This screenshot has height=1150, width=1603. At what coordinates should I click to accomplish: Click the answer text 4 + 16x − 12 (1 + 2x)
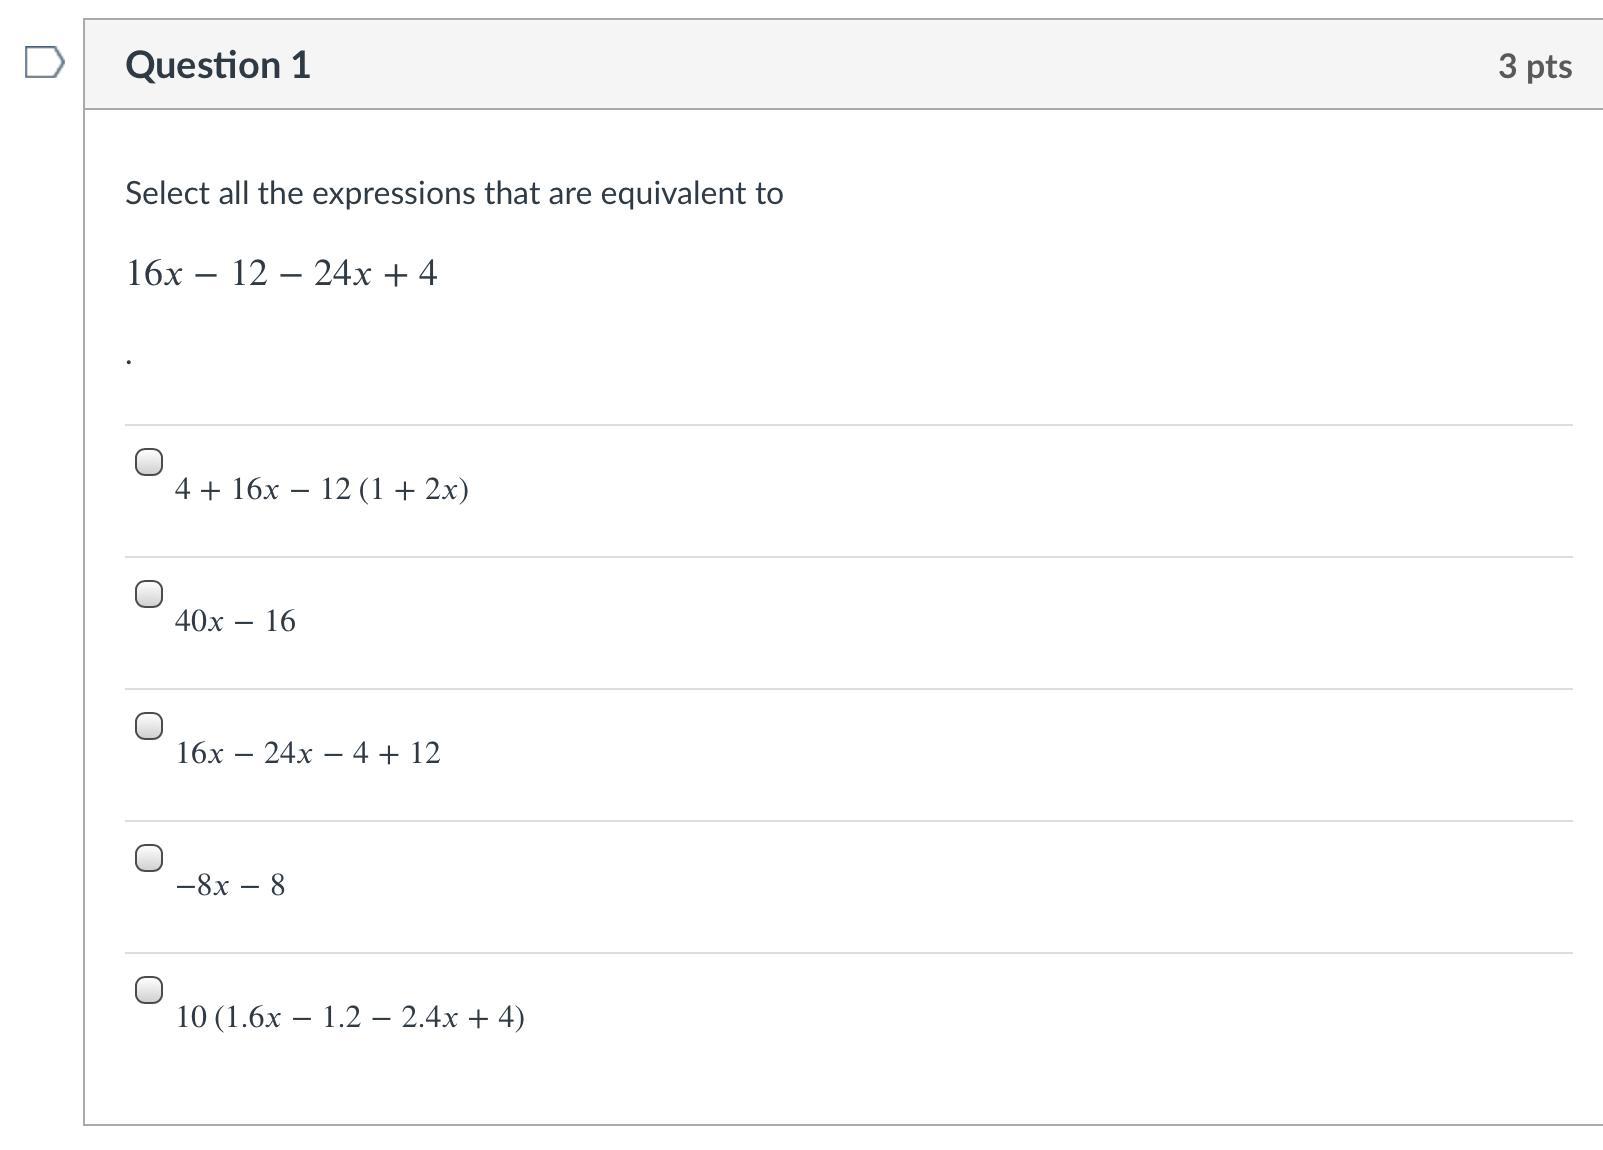coord(321,489)
